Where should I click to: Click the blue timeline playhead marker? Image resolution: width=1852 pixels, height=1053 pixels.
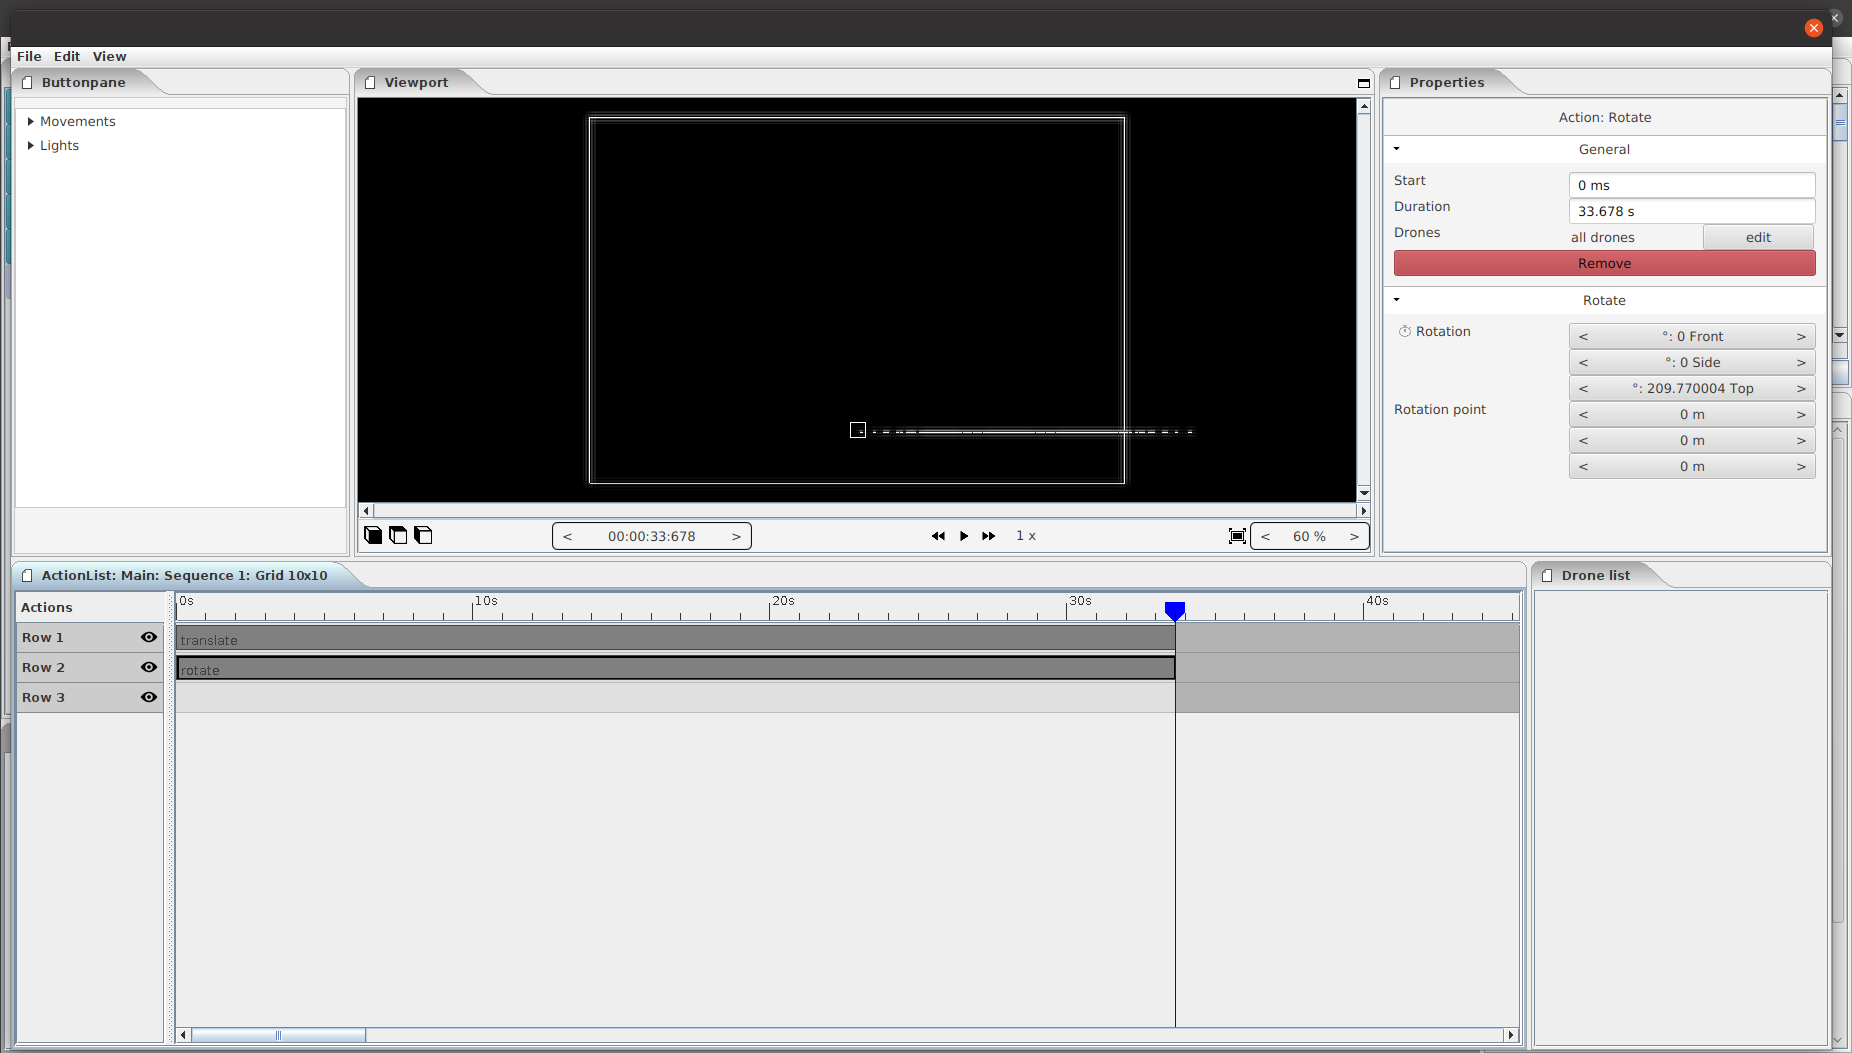tap(1175, 610)
